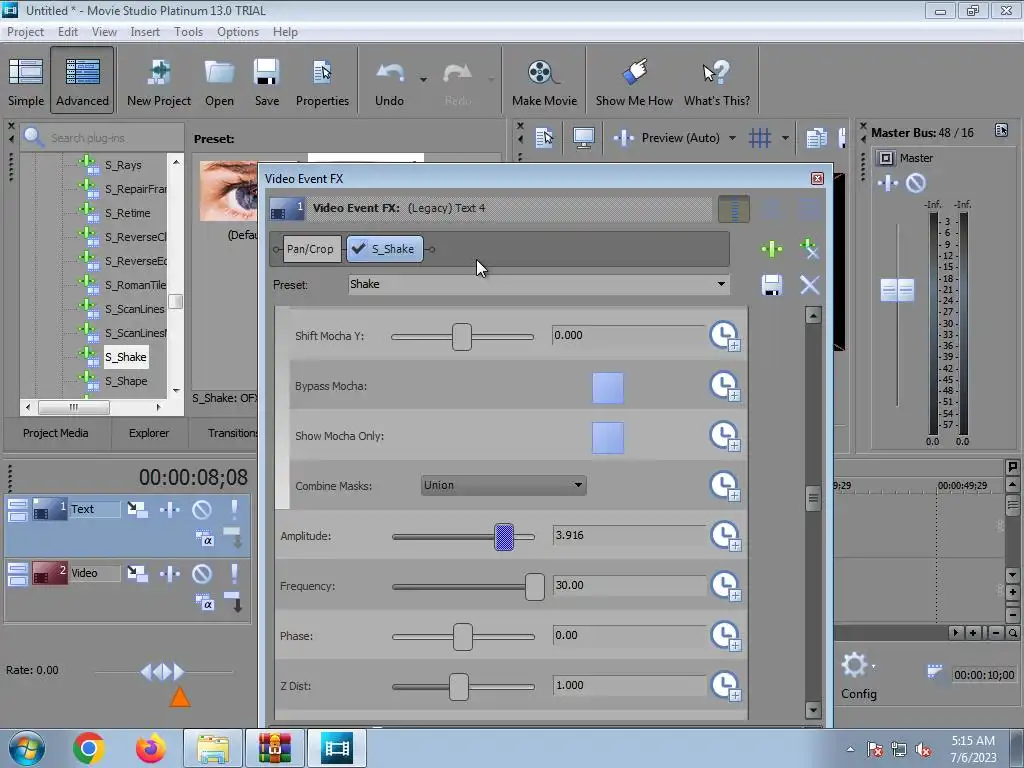Create a New Project

coord(159,82)
